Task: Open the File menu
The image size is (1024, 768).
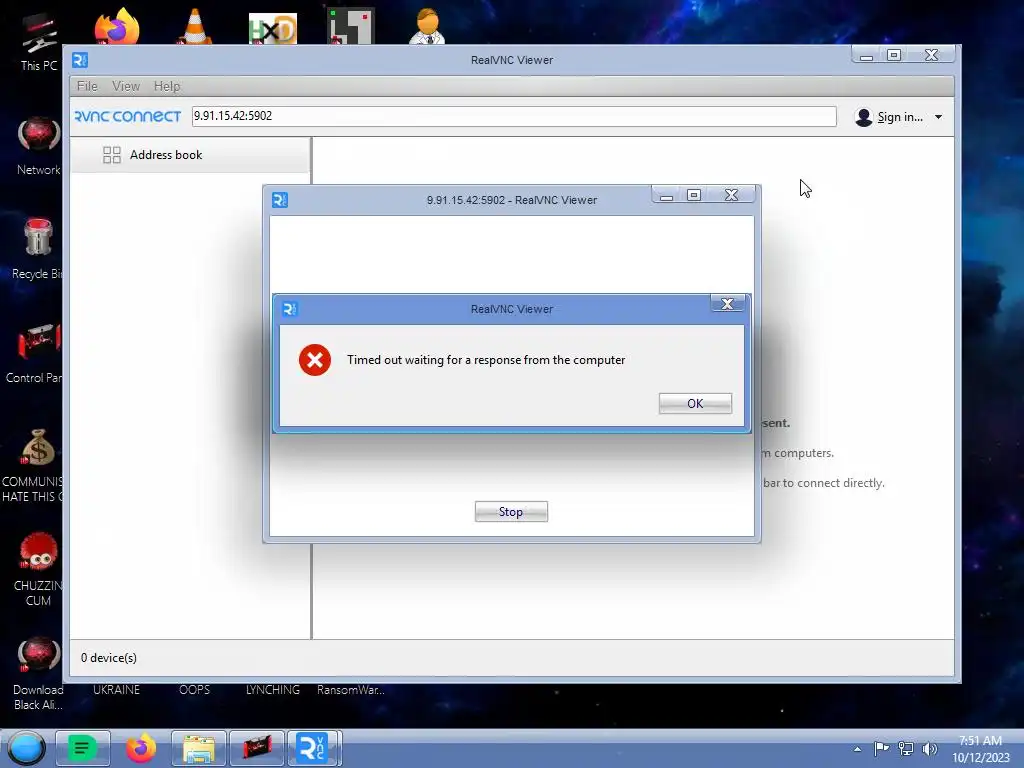Action: [87, 86]
